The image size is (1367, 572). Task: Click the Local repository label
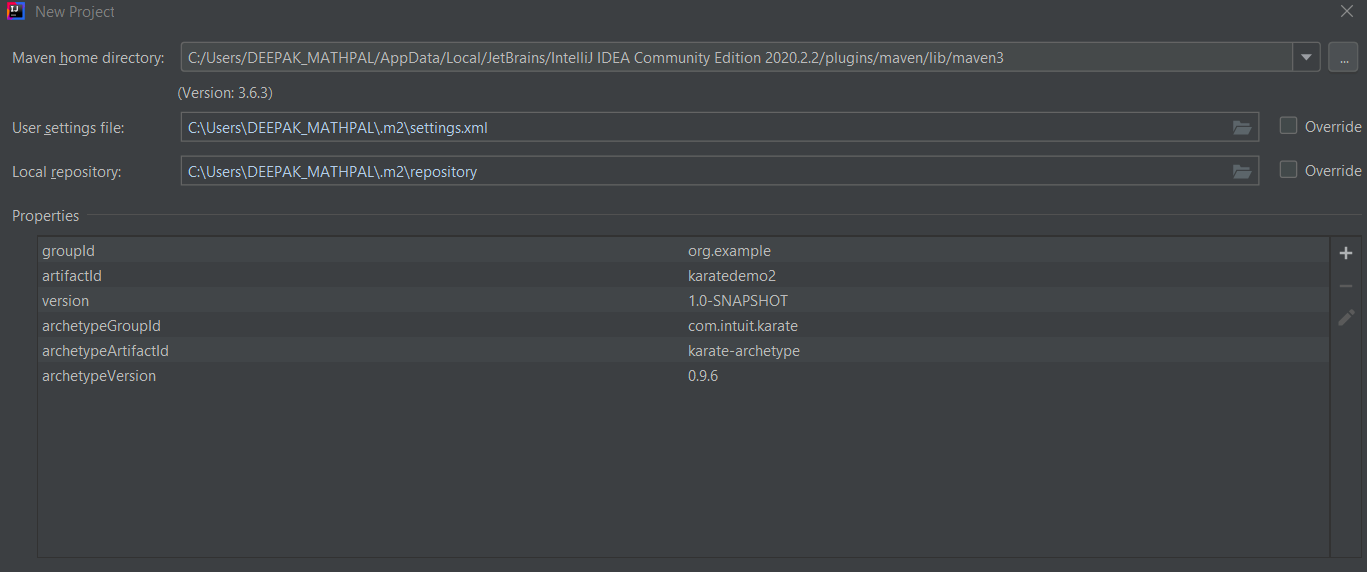coord(67,172)
